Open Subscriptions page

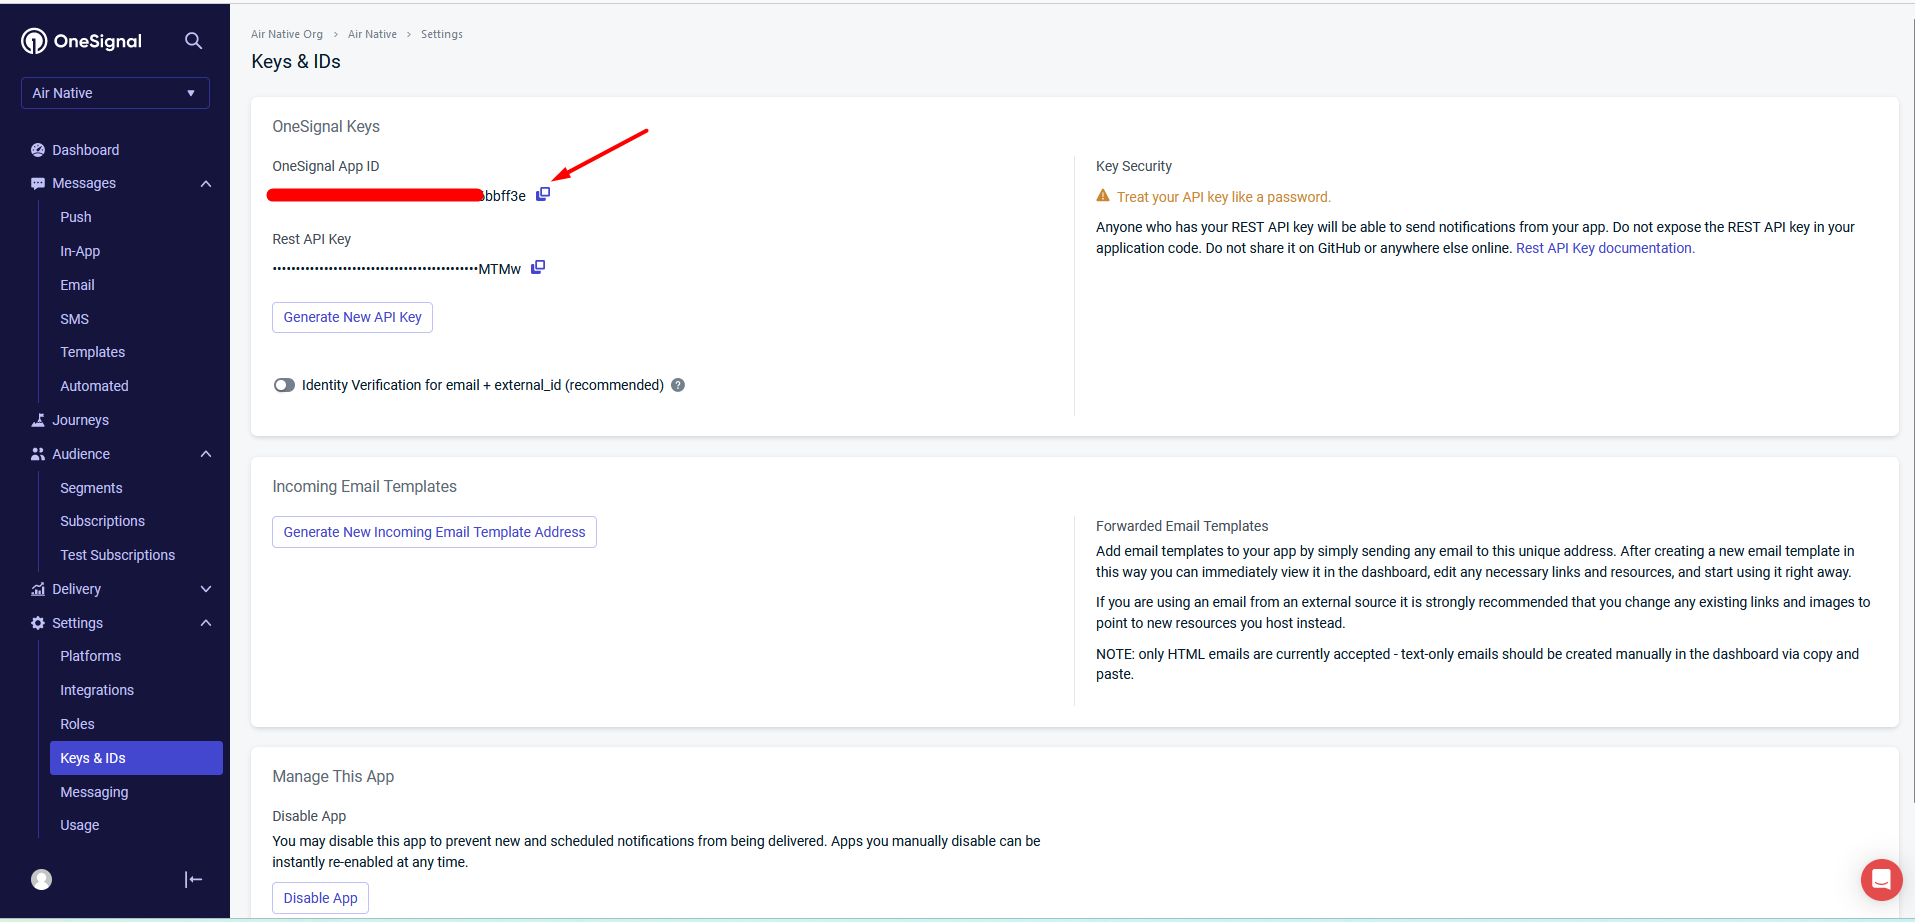point(102,521)
